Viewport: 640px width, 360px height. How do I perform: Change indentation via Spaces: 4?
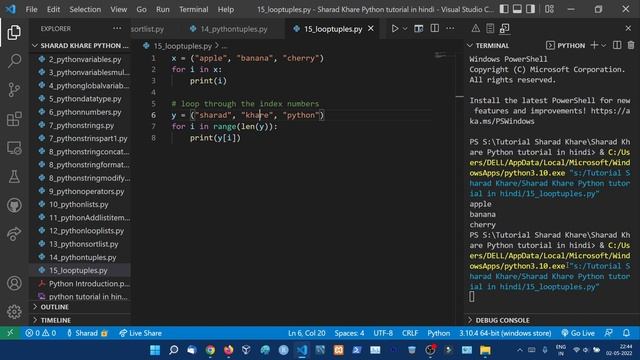click(349, 333)
